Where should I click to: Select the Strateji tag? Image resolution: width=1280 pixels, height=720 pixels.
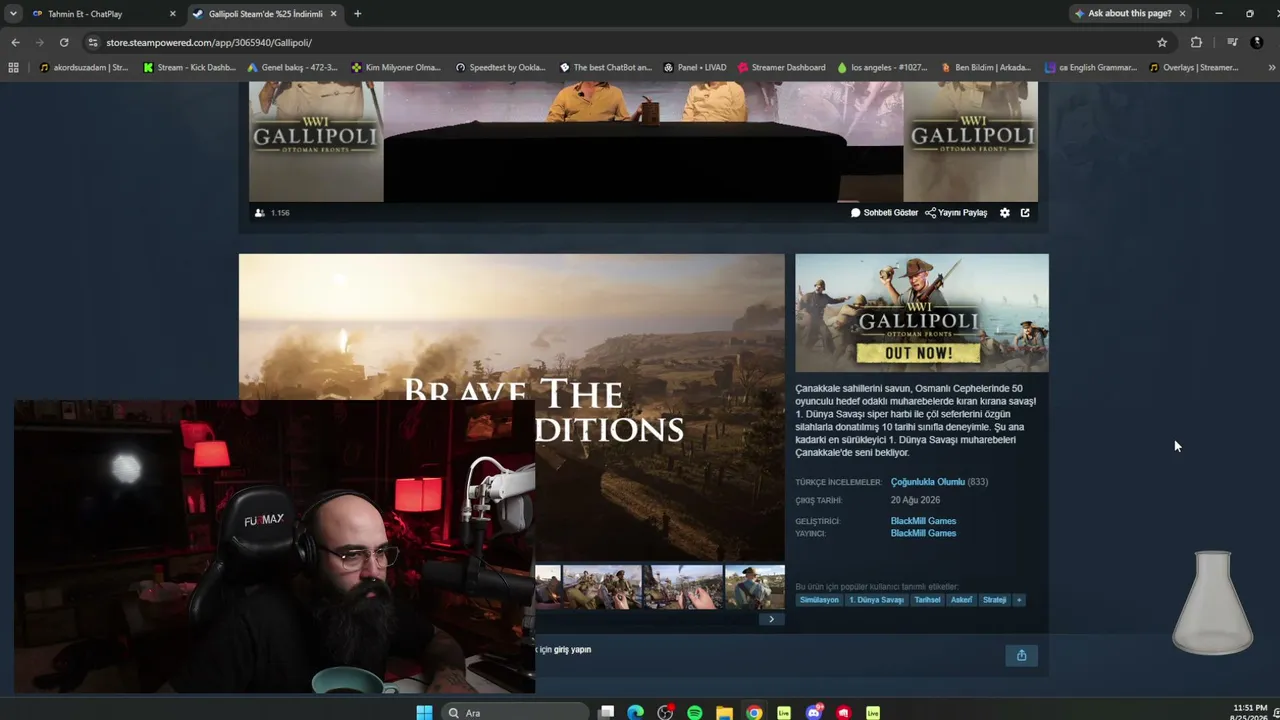[x=994, y=600]
